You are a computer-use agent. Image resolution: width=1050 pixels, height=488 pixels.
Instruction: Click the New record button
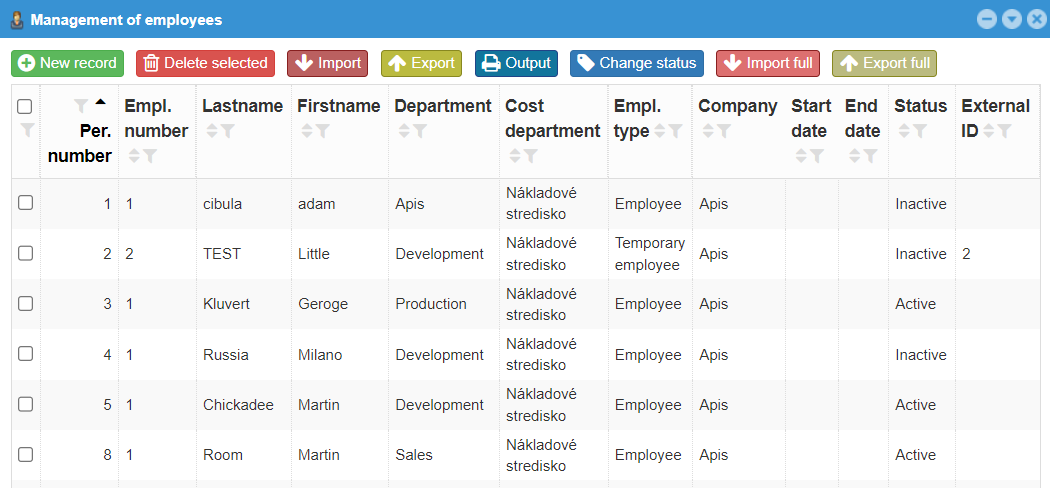(x=68, y=63)
